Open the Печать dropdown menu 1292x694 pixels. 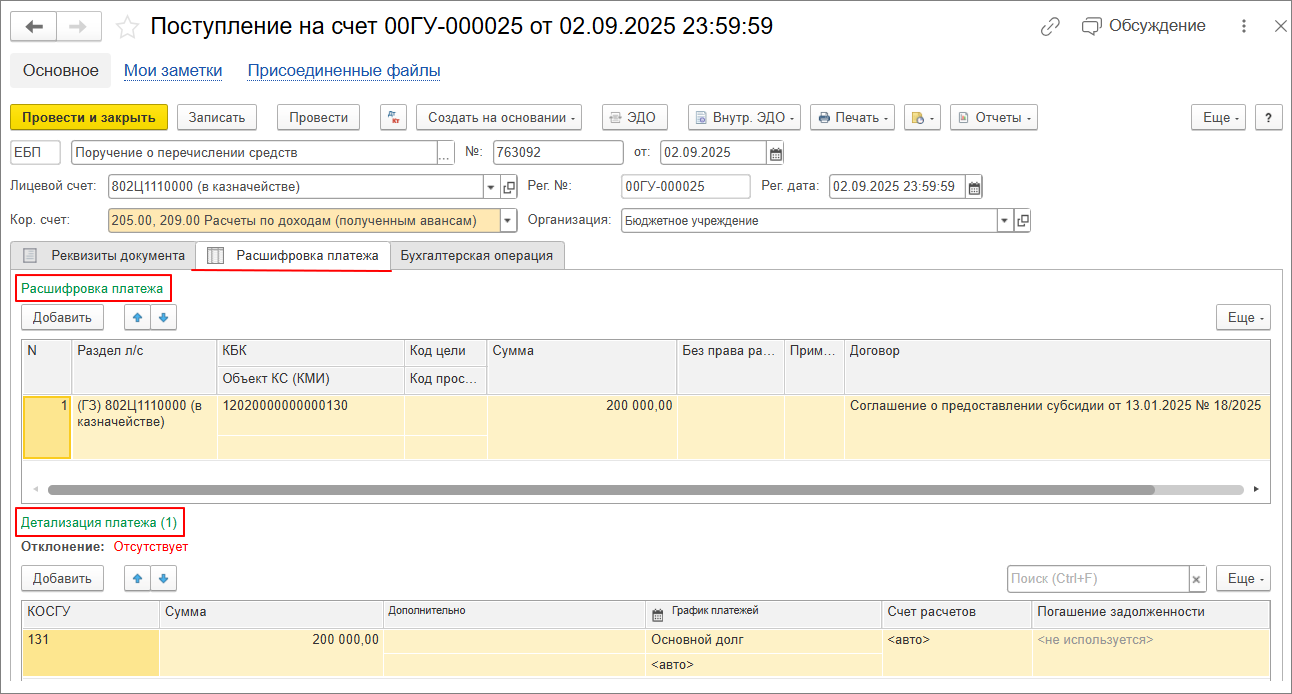[853, 118]
